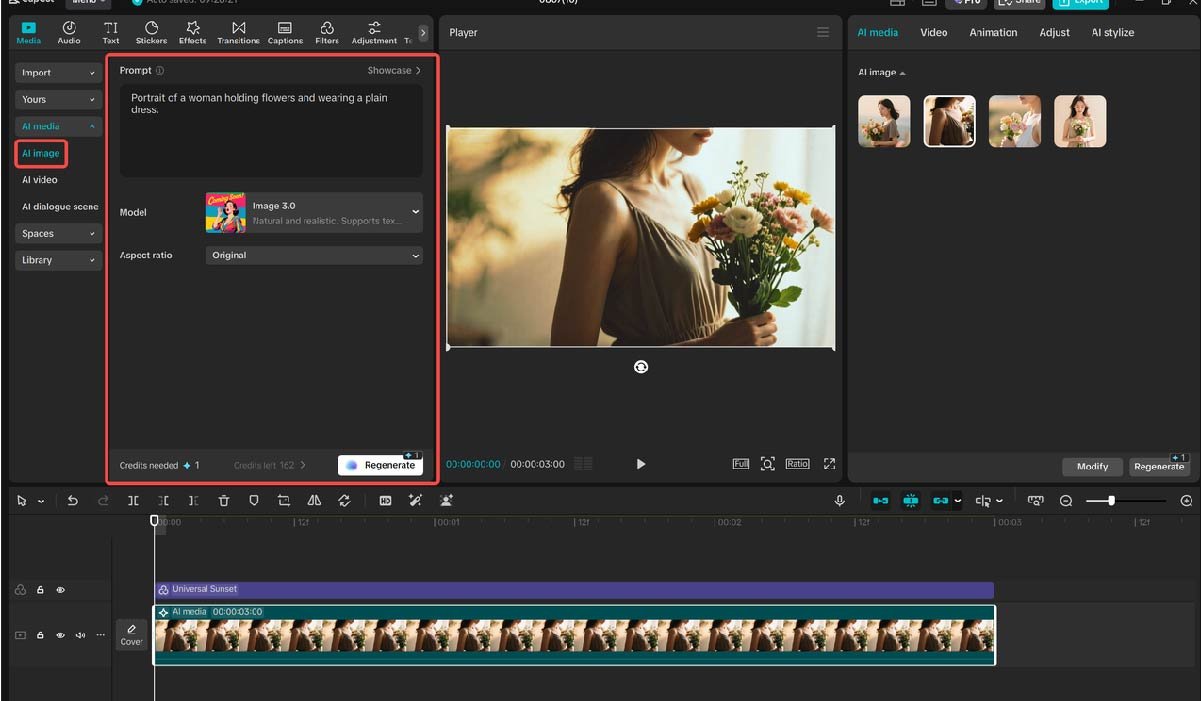Click the Modify button
This screenshot has width=1201, height=701.
pyautogui.click(x=1092, y=467)
